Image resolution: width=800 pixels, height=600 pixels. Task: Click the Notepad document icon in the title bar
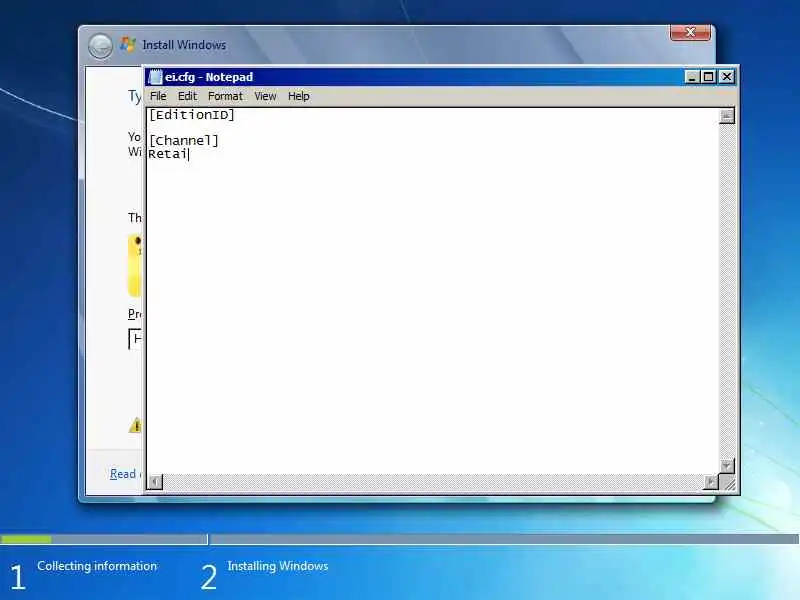coord(155,77)
